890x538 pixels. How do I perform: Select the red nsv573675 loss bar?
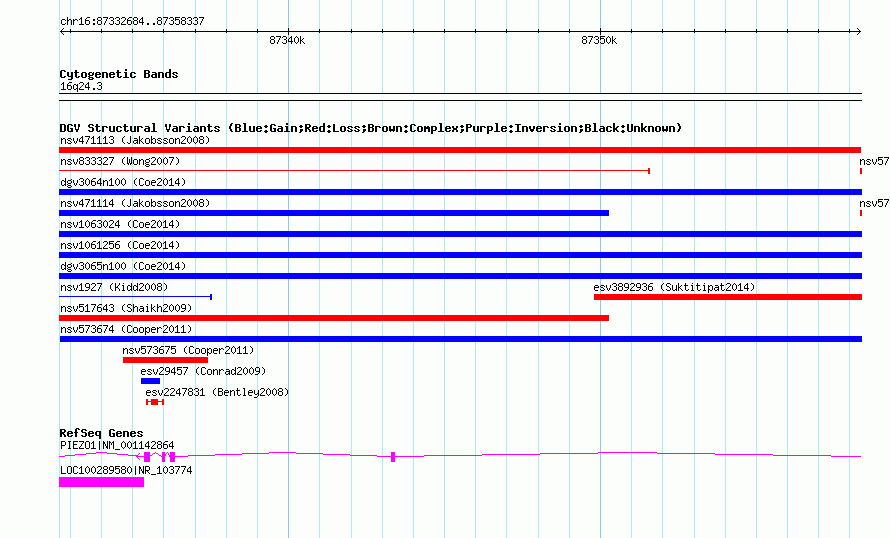click(165, 360)
